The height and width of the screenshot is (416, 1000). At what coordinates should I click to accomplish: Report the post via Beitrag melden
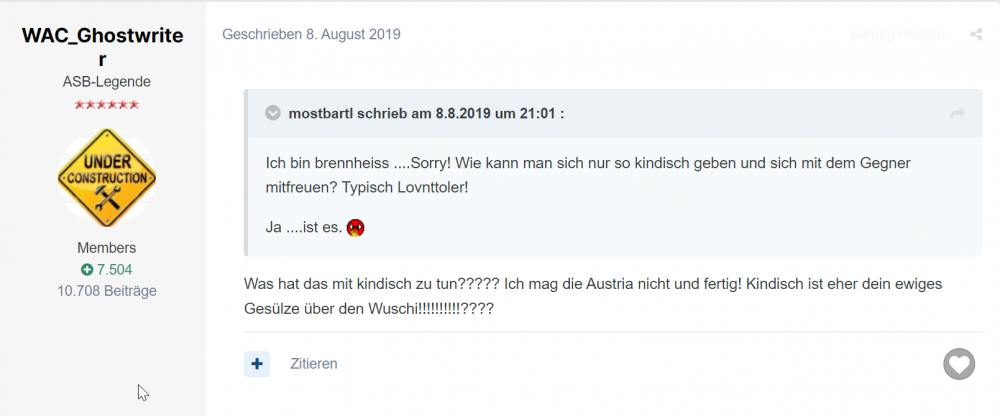tap(897, 34)
